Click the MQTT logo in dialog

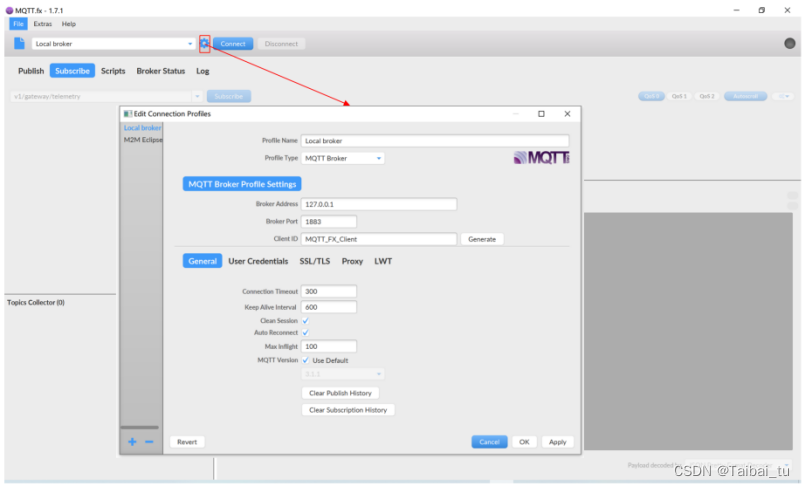coord(542,158)
